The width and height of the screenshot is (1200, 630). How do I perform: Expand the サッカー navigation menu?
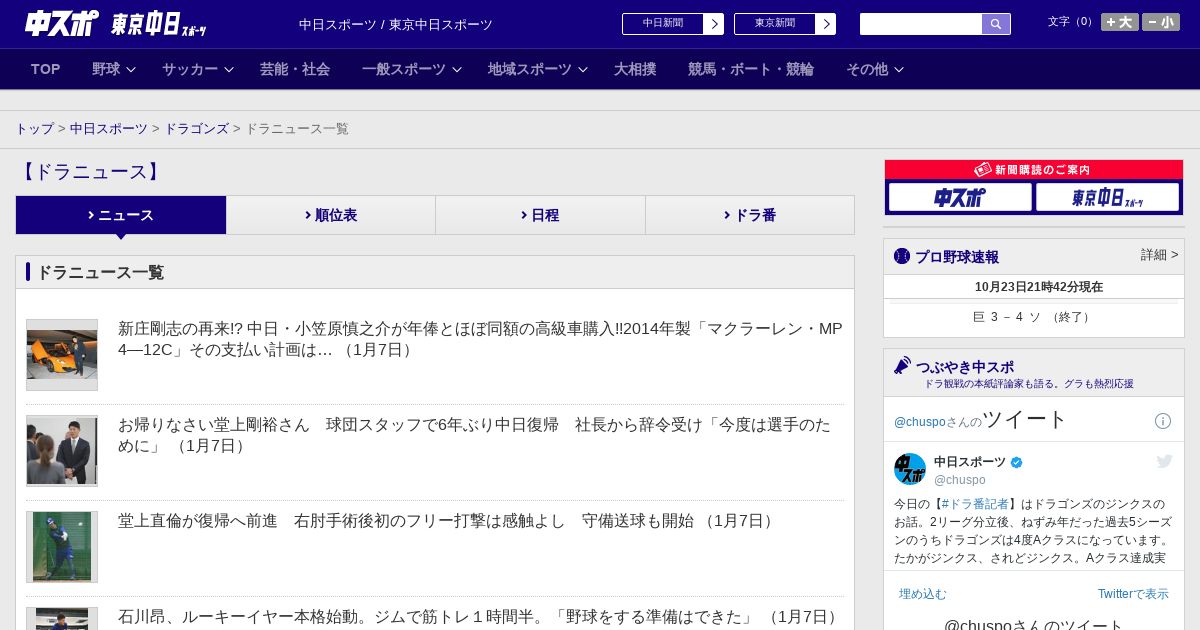[x=198, y=69]
